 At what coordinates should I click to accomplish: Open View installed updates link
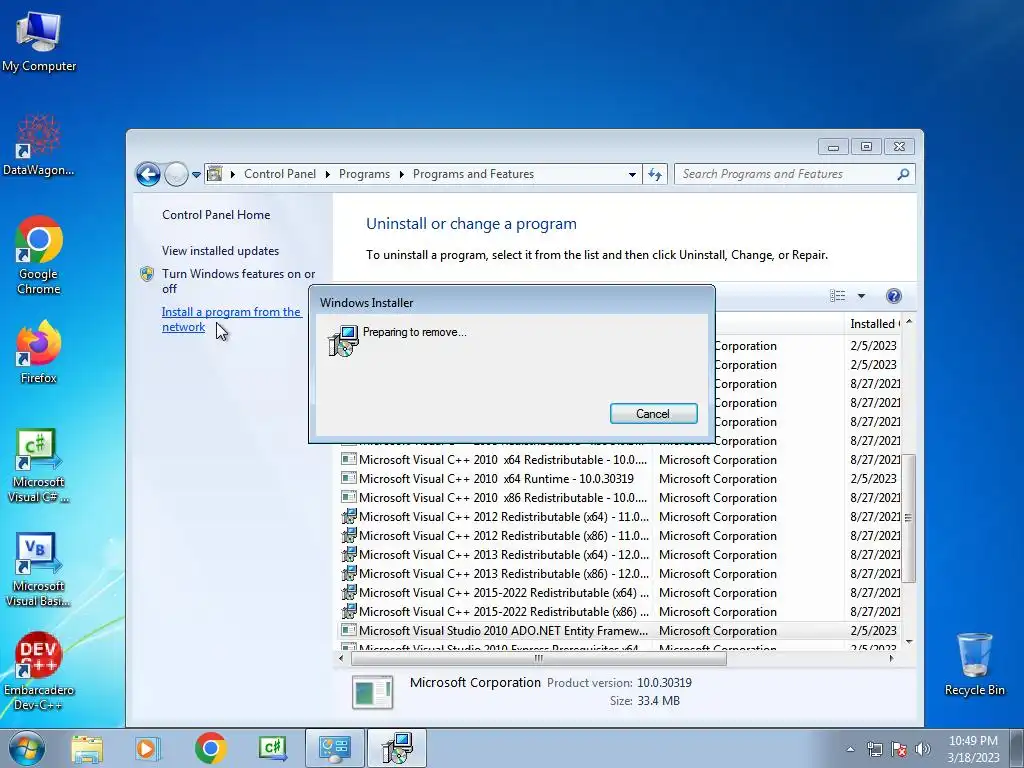pyautogui.click(x=220, y=251)
